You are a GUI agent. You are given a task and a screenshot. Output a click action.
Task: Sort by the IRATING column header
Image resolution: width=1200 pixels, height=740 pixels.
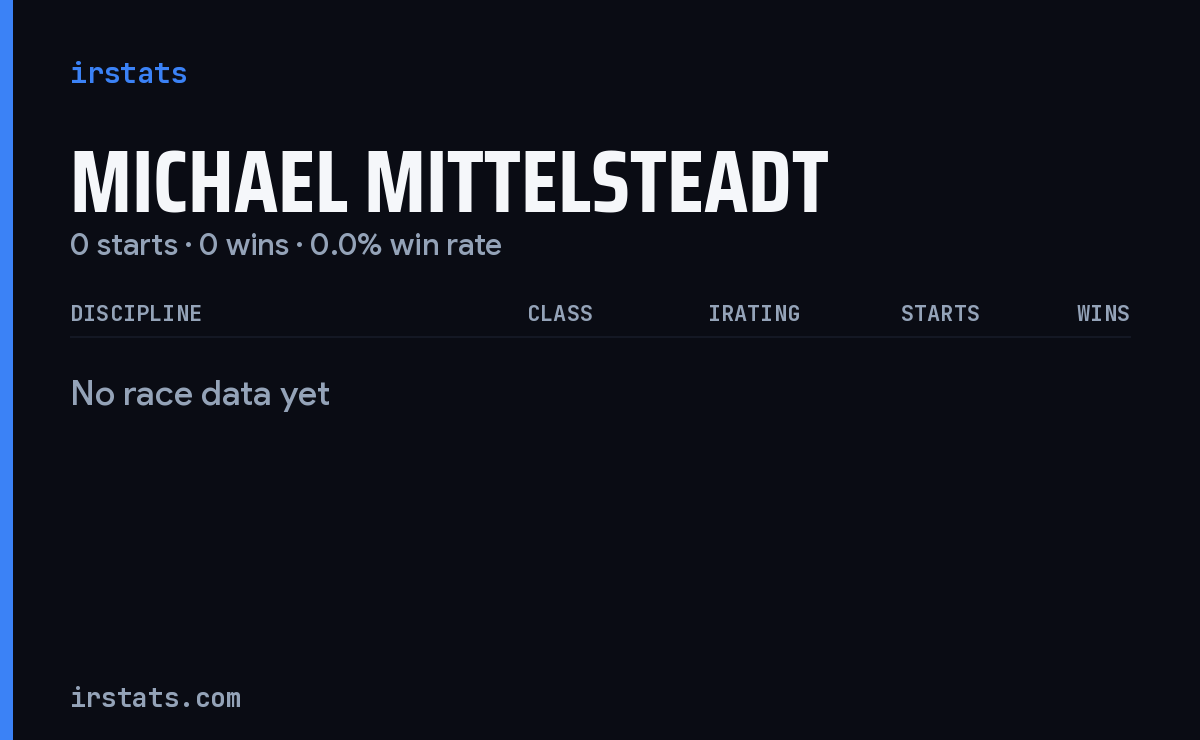pyautogui.click(x=754, y=313)
